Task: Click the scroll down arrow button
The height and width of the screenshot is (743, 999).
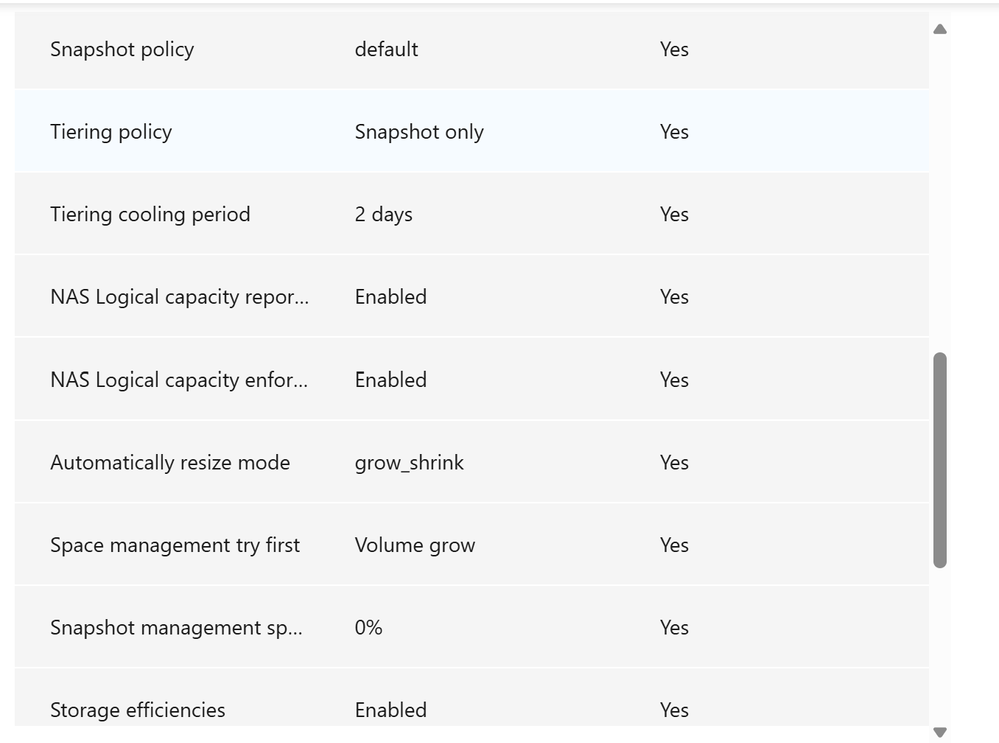Action: pyautogui.click(x=939, y=732)
